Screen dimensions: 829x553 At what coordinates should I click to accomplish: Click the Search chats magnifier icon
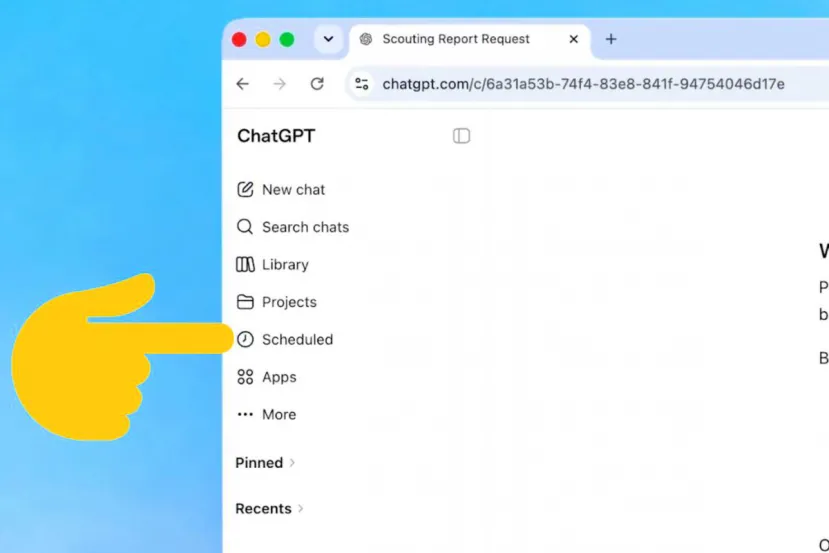click(245, 227)
